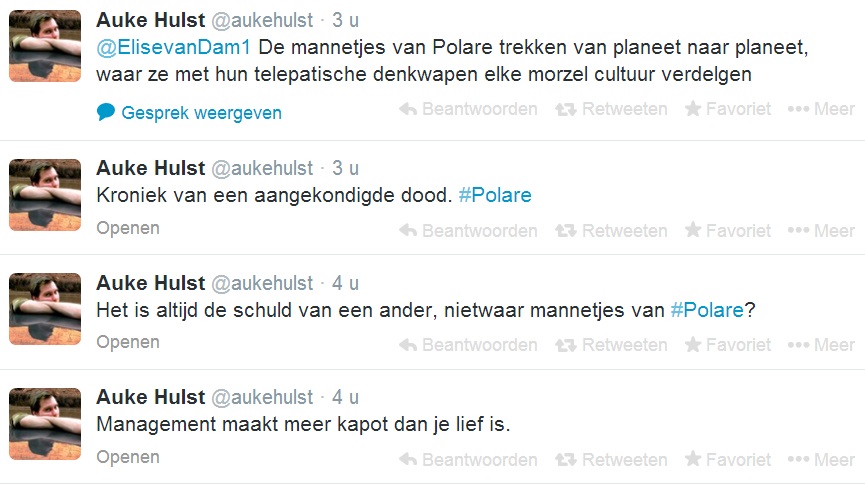865x485 pixels.
Task: Click the speech bubble icon beside Gesprek weergeven
Action: (x=106, y=112)
